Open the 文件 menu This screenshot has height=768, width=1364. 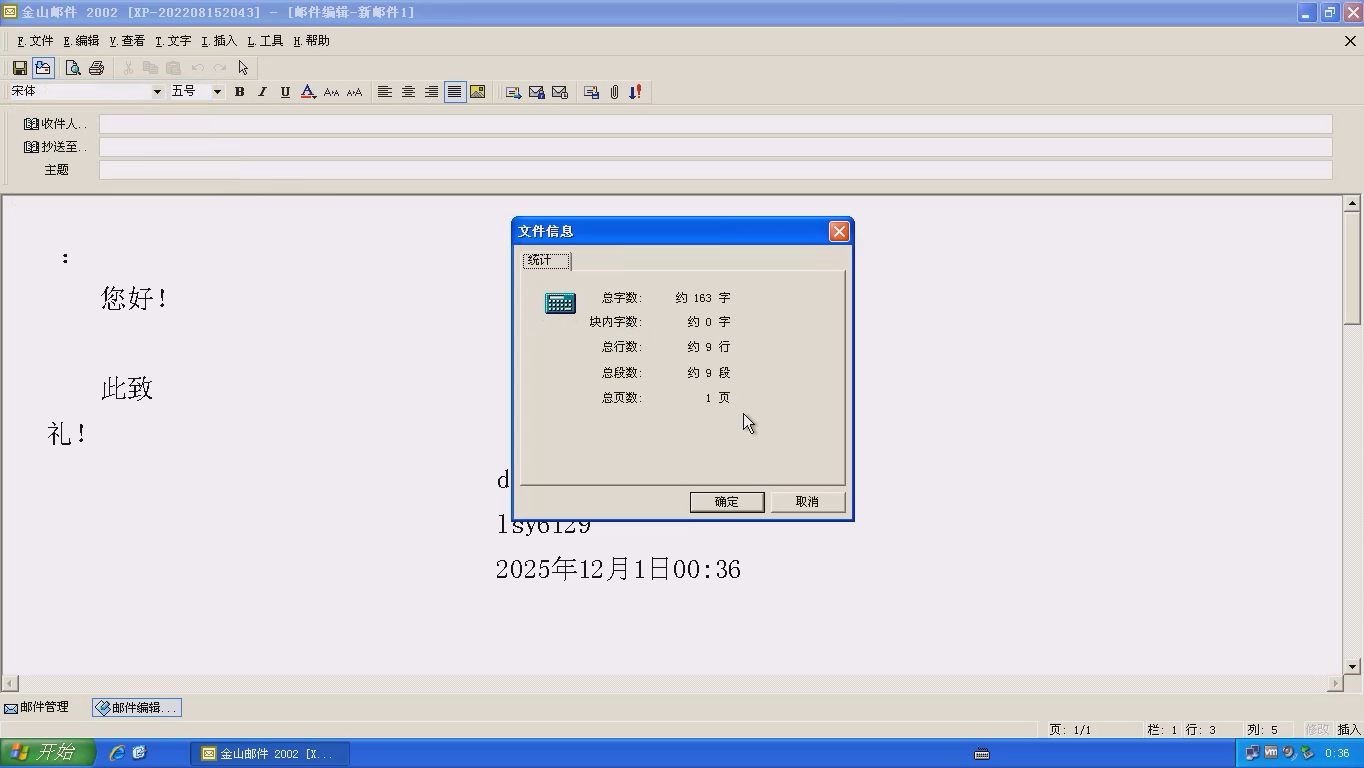pos(36,41)
